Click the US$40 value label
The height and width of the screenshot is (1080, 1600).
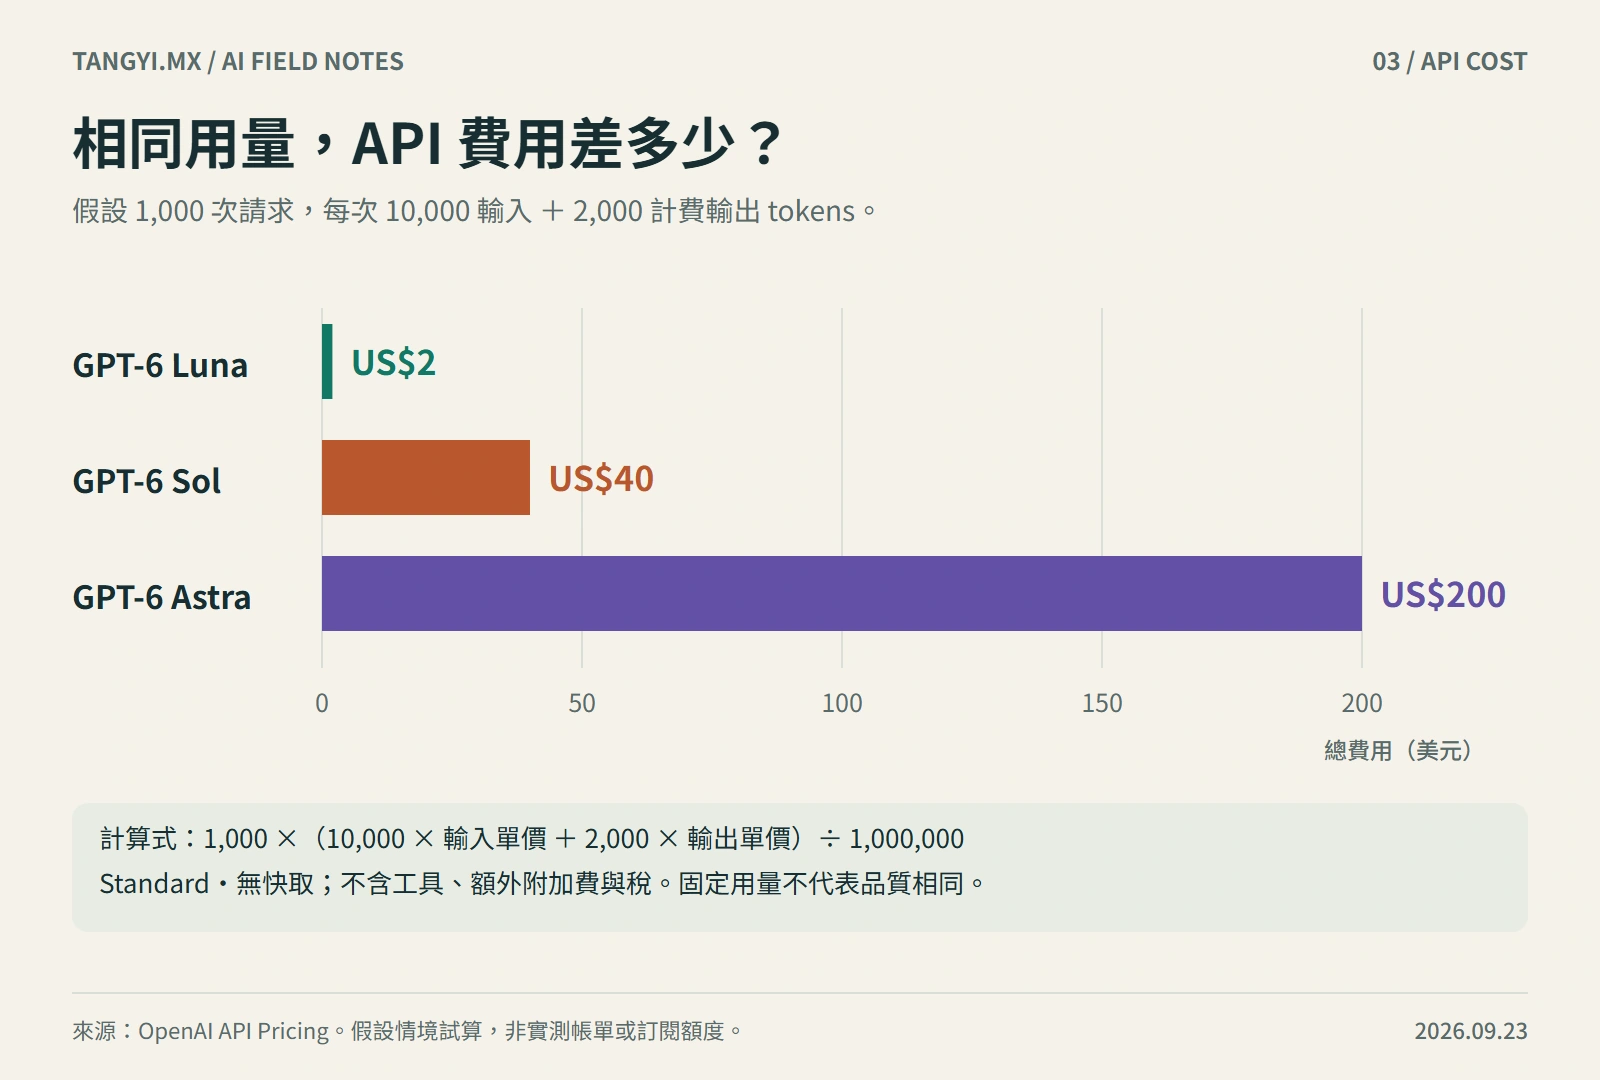[601, 478]
